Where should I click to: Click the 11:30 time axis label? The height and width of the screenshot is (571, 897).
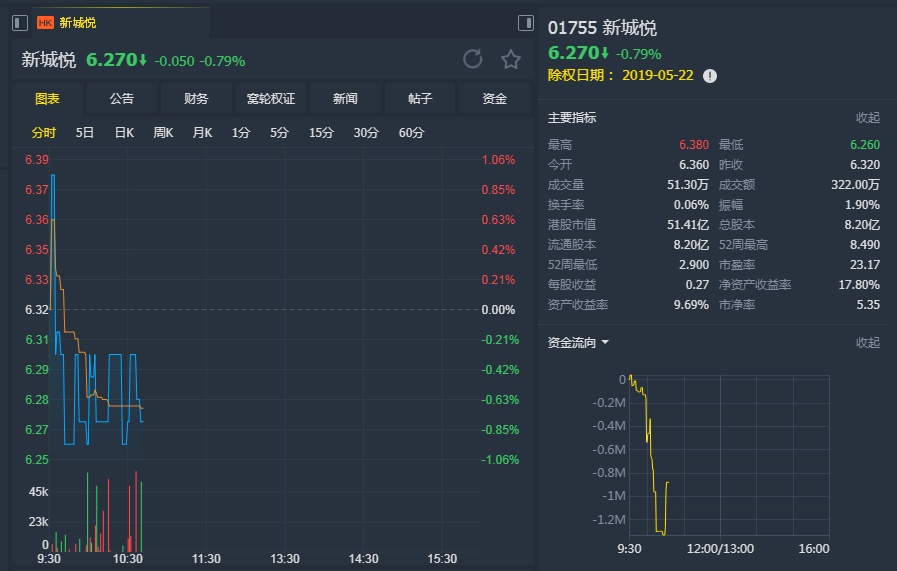click(x=206, y=559)
